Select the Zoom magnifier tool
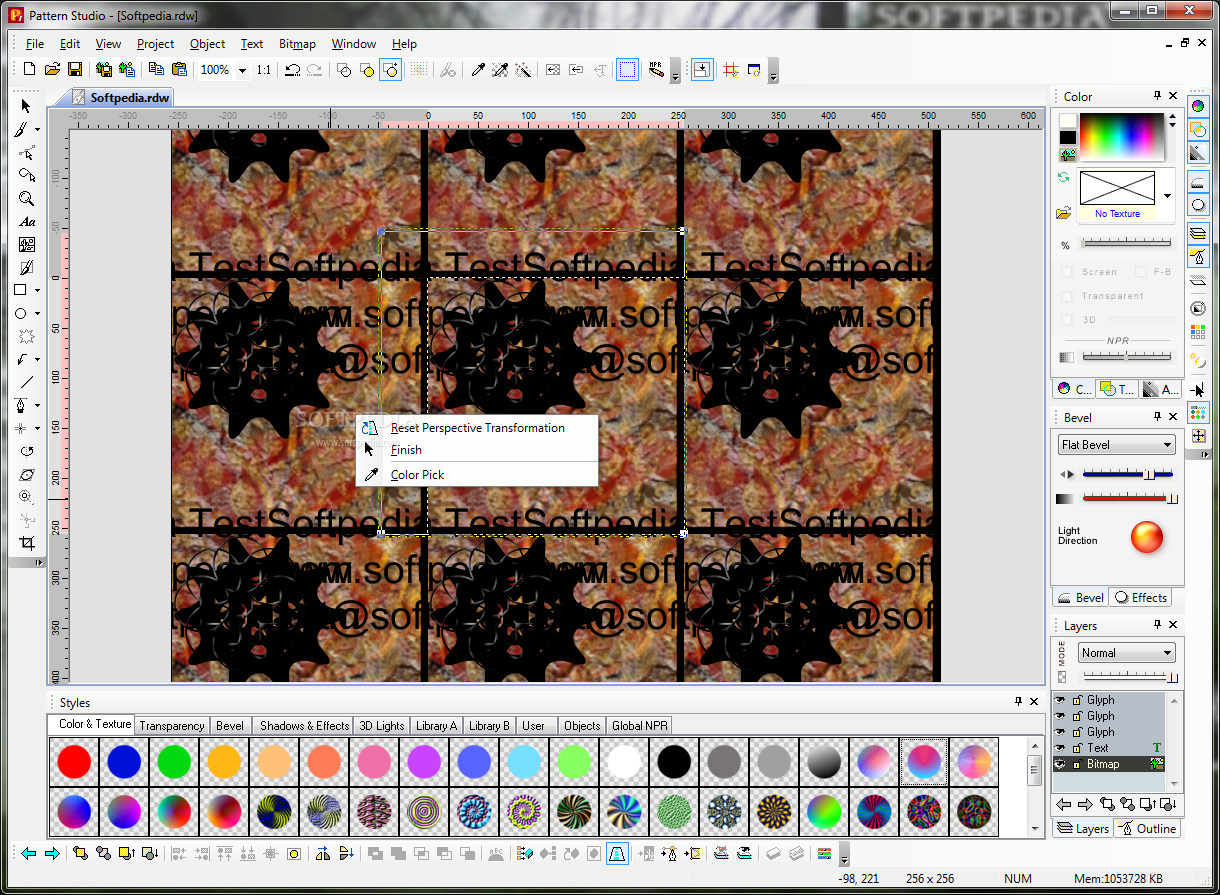Image resolution: width=1220 pixels, height=895 pixels. [26, 198]
